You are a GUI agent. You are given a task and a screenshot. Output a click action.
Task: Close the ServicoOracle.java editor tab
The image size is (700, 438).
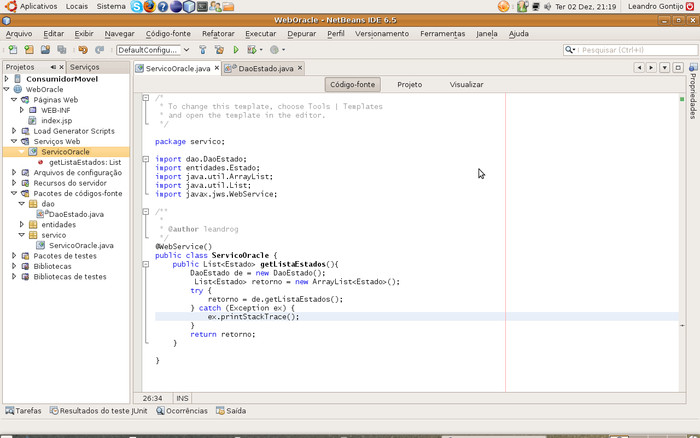click(x=217, y=68)
